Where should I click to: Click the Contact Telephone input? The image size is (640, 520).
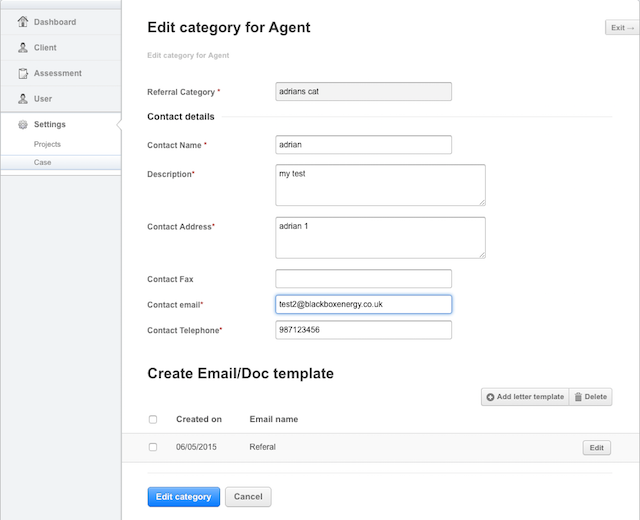pos(364,330)
